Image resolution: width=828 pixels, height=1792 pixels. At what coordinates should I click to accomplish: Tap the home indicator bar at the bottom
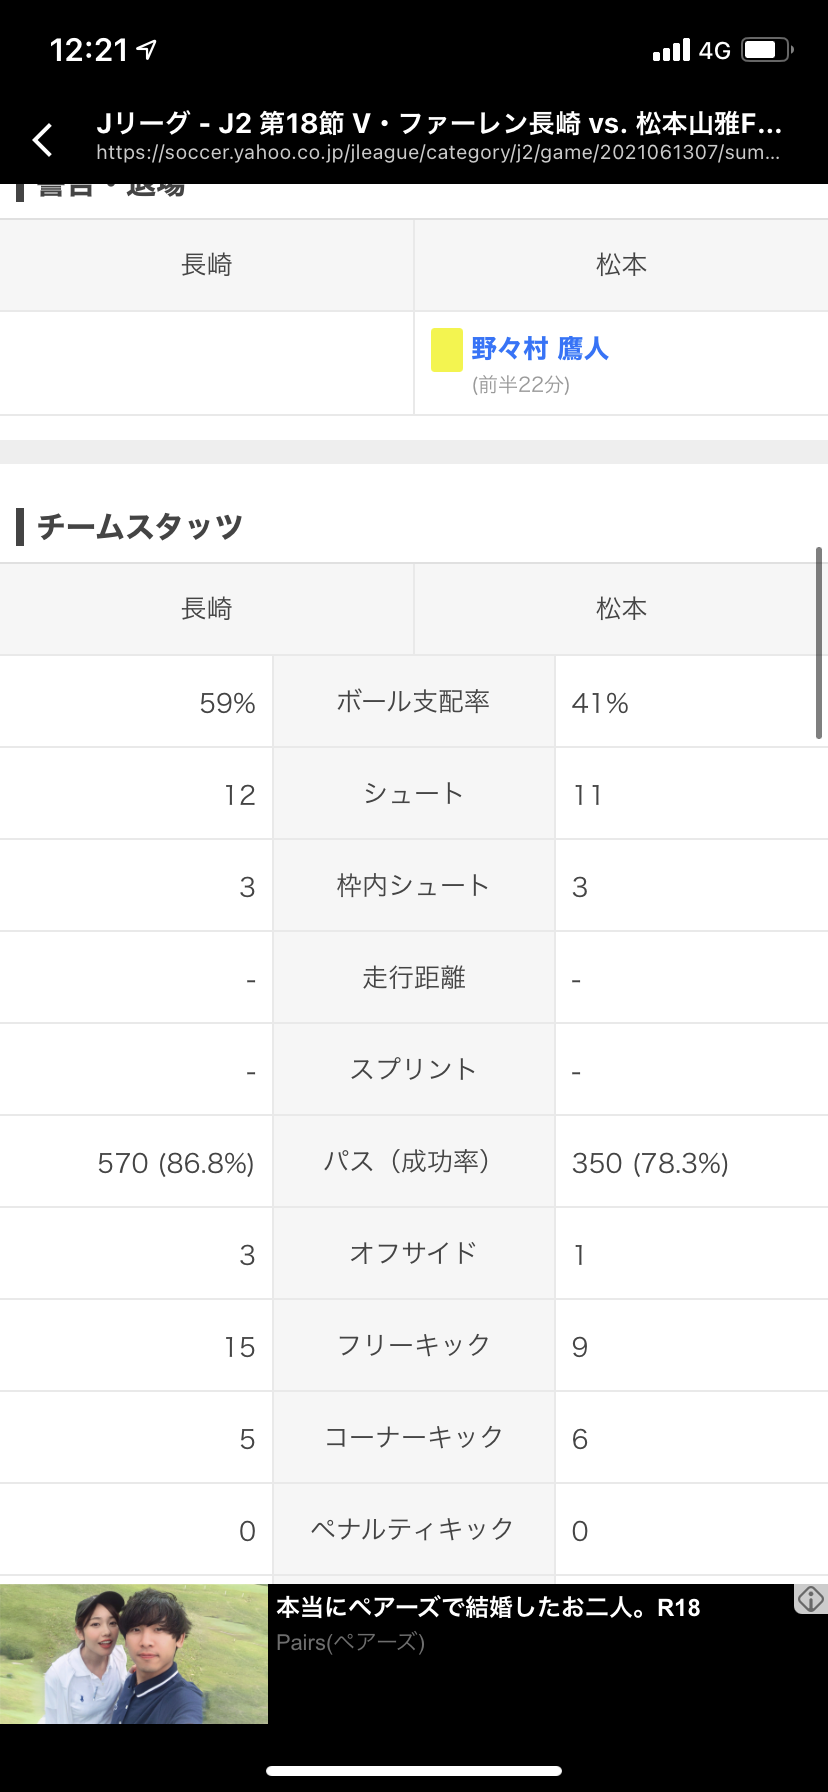pyautogui.click(x=414, y=1771)
